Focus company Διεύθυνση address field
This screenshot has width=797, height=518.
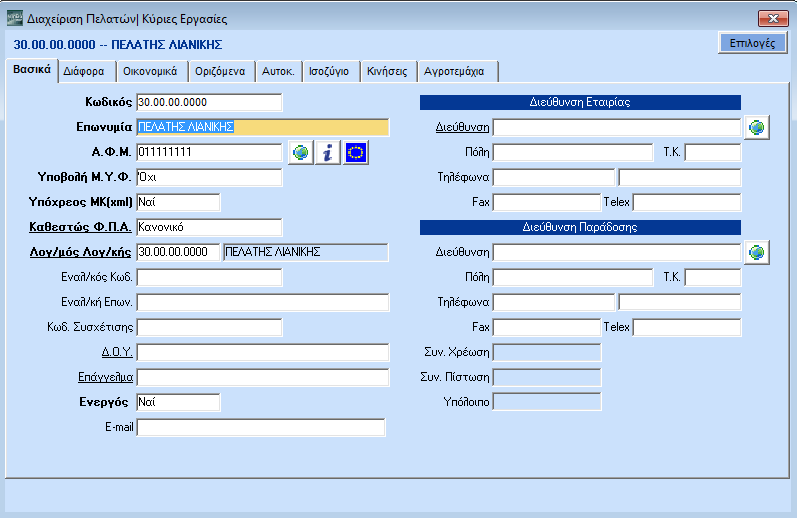click(x=617, y=127)
